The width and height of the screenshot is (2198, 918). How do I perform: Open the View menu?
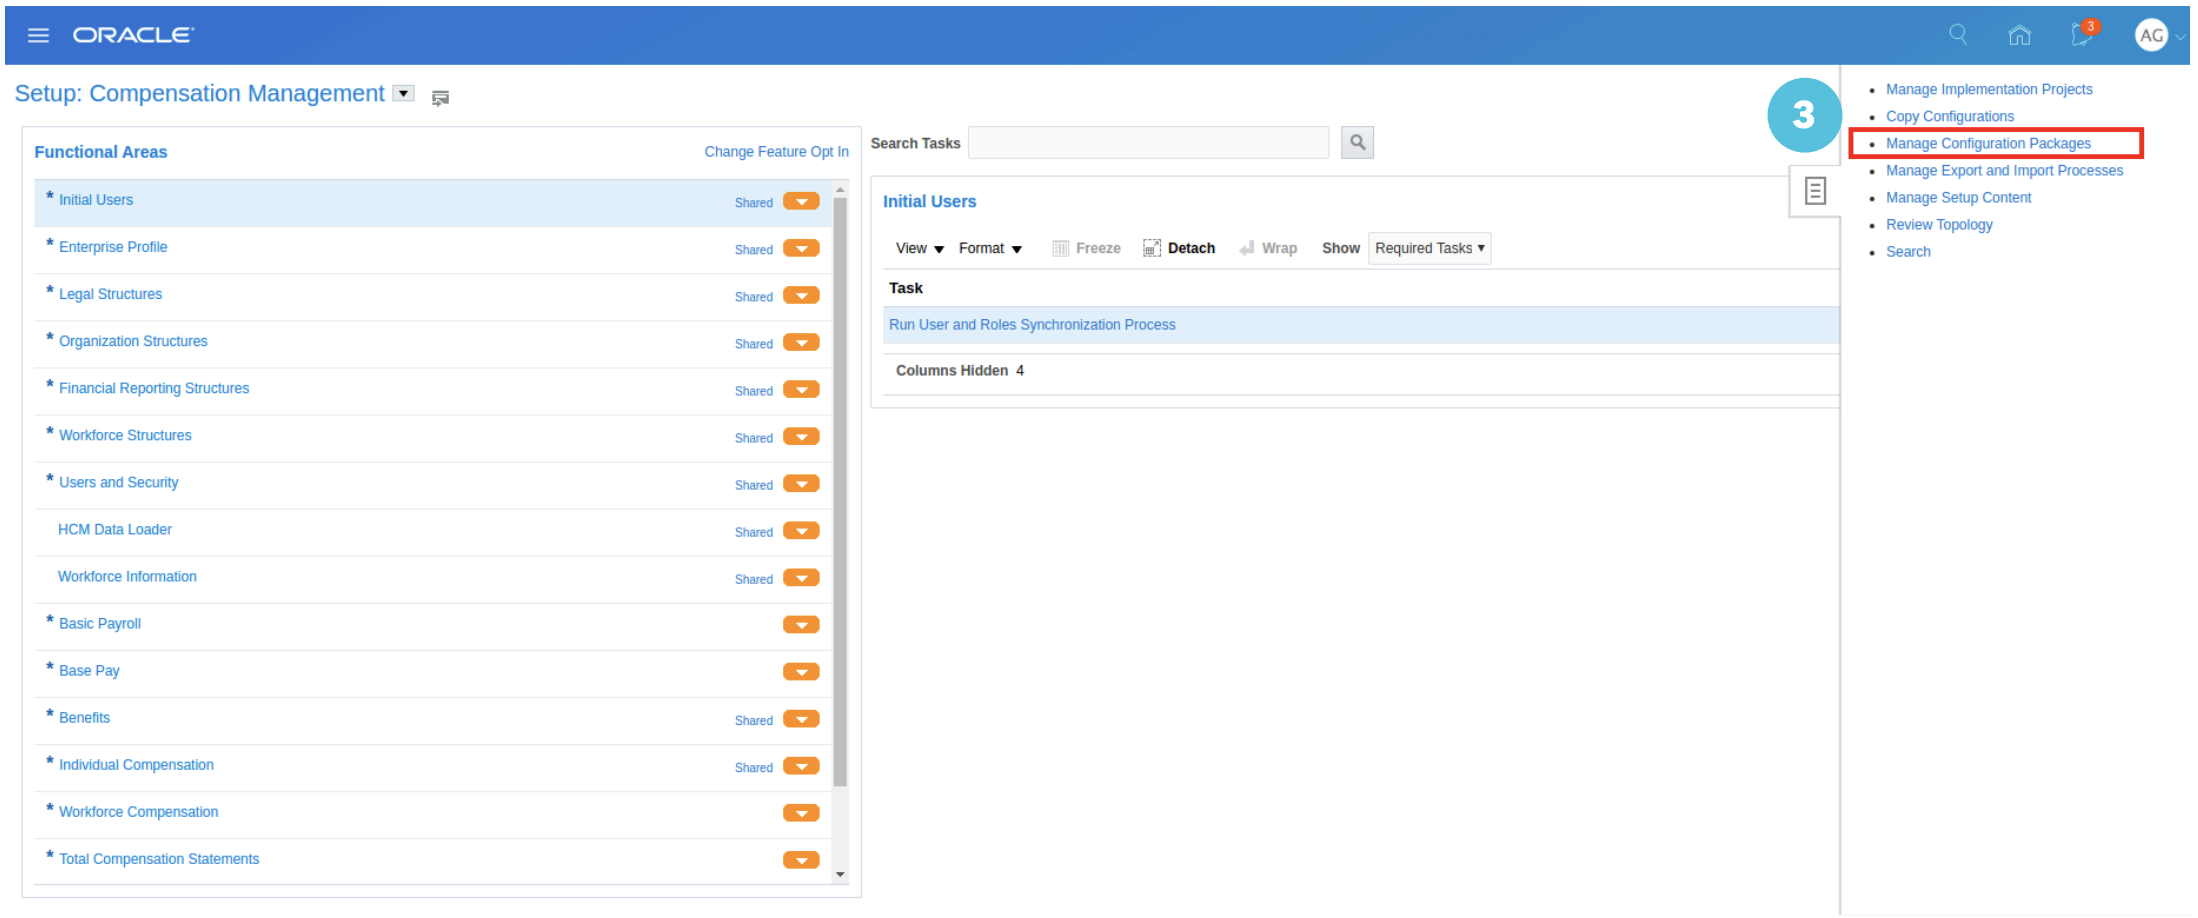[x=919, y=248]
